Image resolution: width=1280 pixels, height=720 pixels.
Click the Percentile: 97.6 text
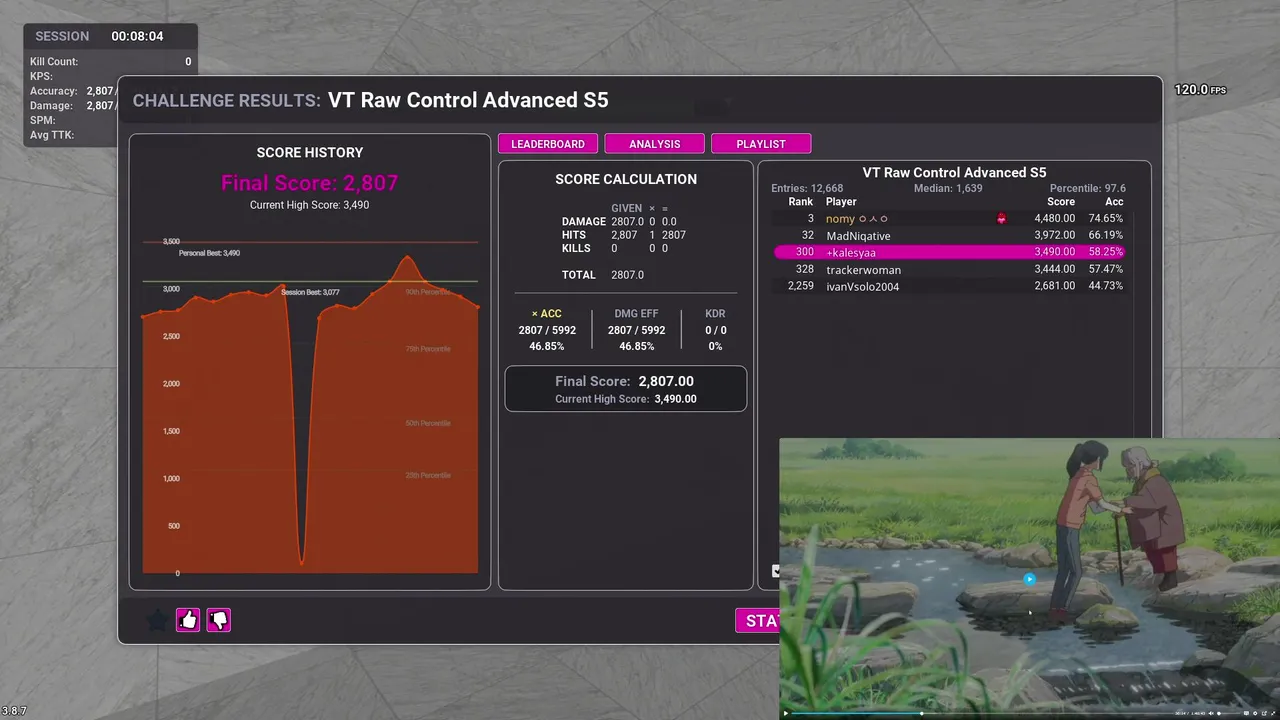[x=1088, y=189]
